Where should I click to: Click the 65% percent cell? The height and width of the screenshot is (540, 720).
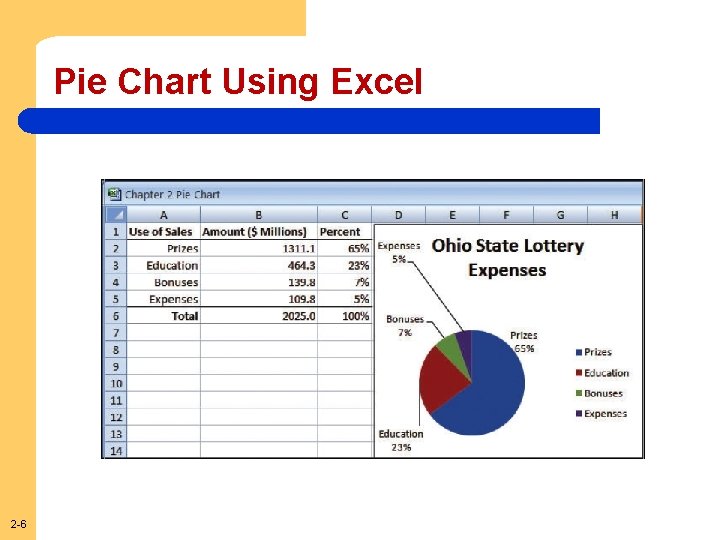344,248
